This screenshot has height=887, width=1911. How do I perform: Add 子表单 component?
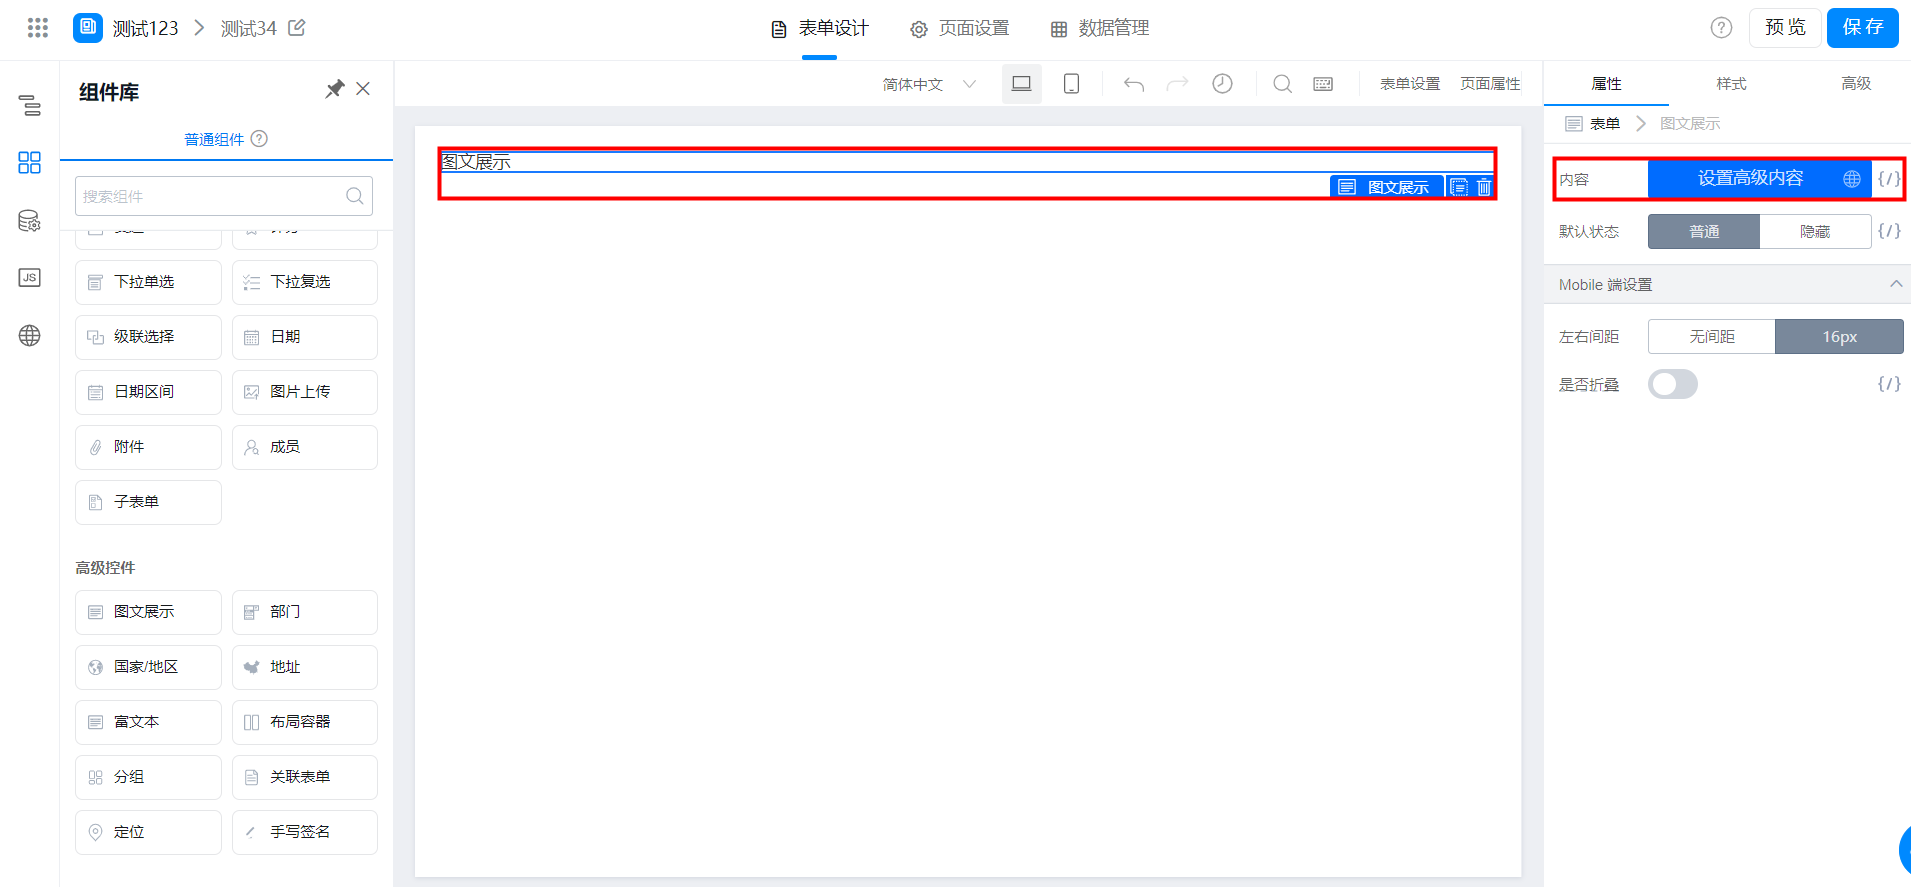point(148,502)
